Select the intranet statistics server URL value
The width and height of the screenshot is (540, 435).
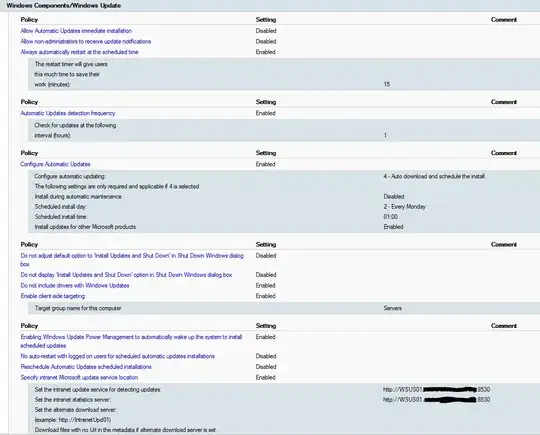click(x=436, y=400)
